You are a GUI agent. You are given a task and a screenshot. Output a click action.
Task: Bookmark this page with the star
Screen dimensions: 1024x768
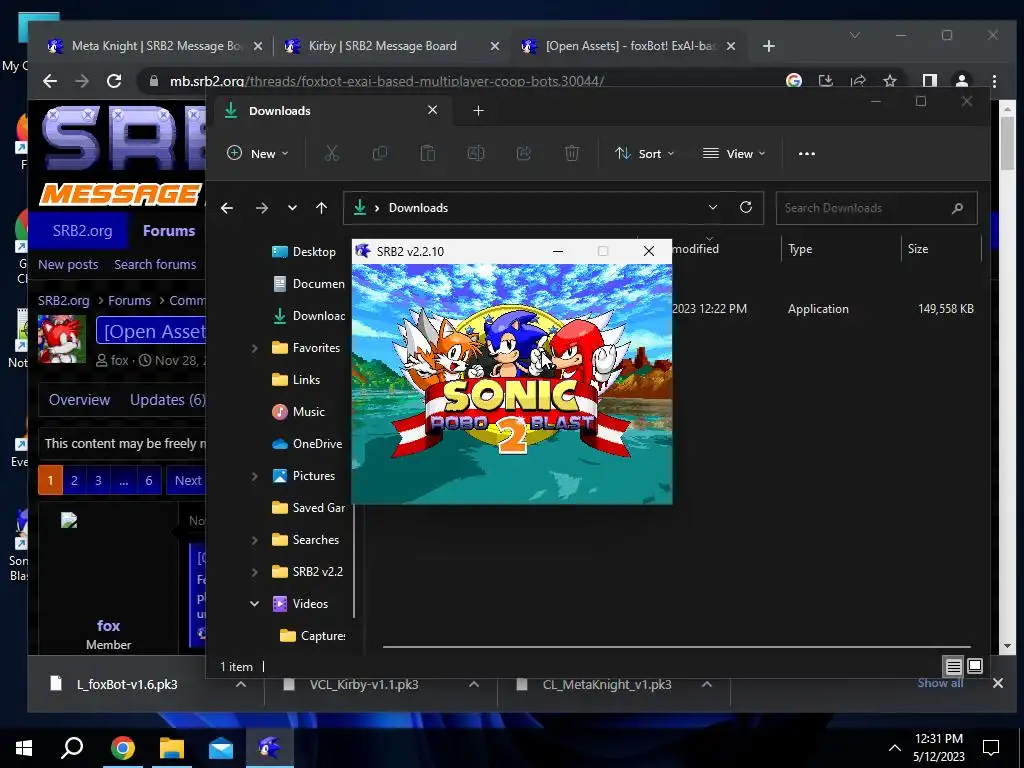[x=889, y=81]
